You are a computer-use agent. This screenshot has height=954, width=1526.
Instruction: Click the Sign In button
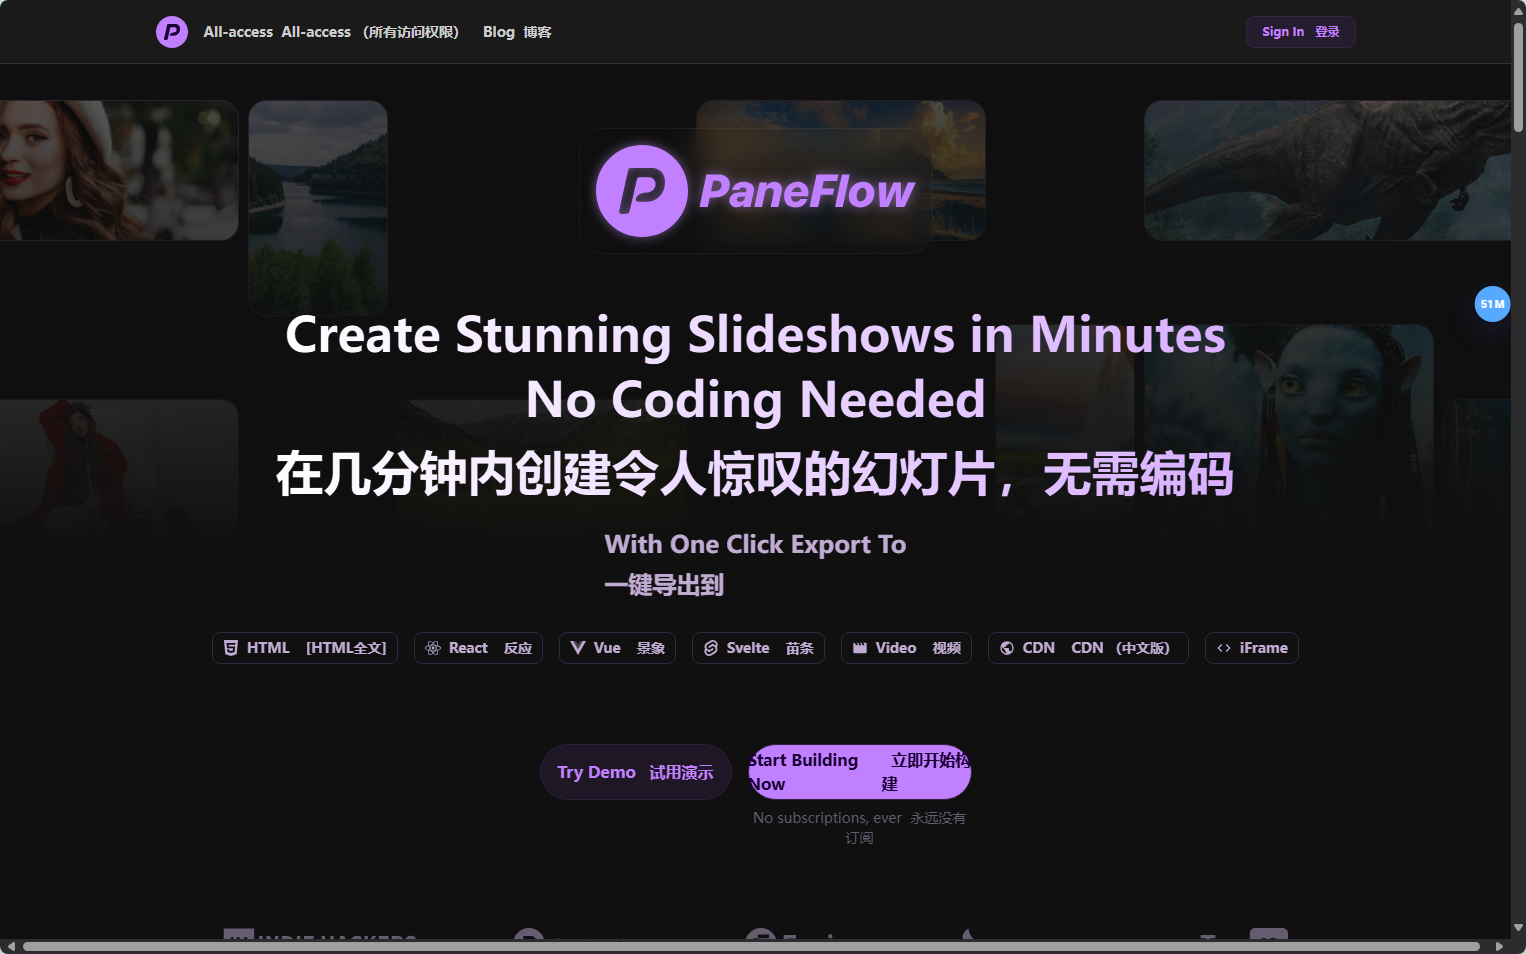coord(1300,32)
